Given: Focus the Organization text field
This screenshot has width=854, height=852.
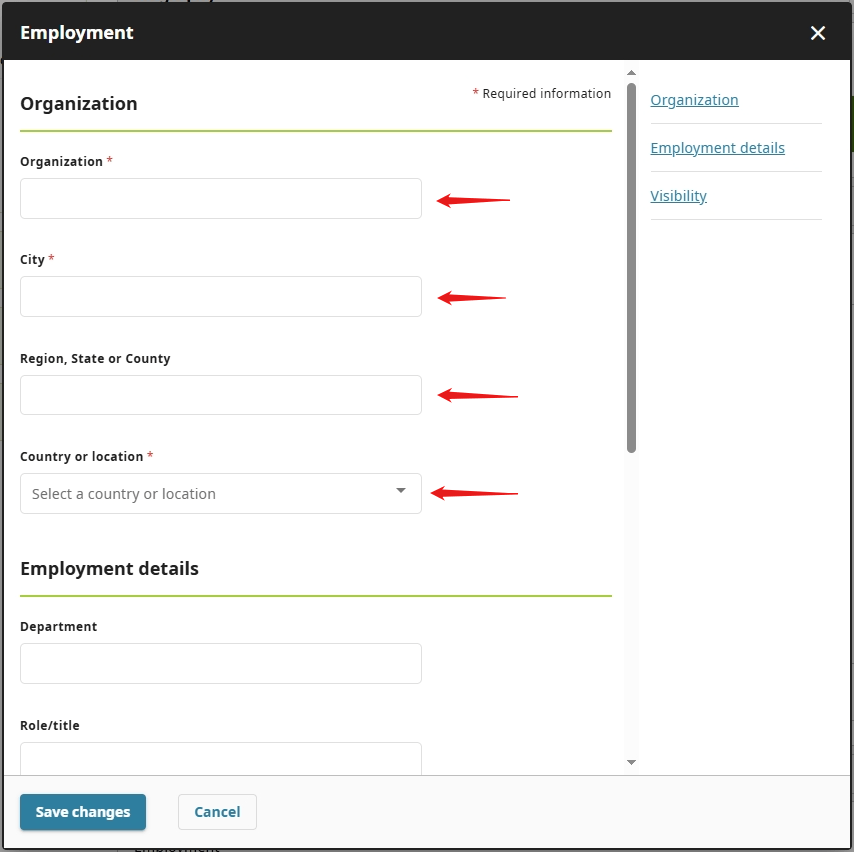Looking at the screenshot, I should click(x=221, y=198).
